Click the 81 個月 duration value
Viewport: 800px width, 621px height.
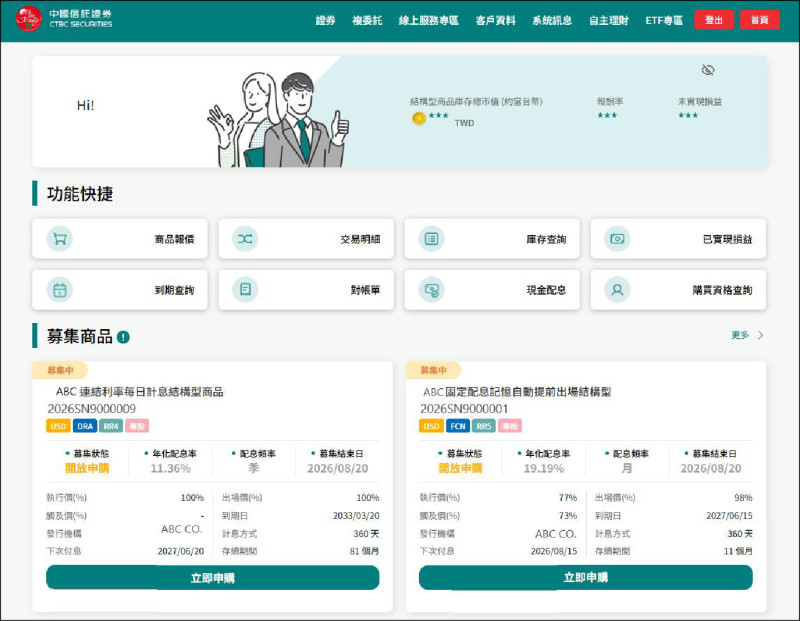point(364,551)
